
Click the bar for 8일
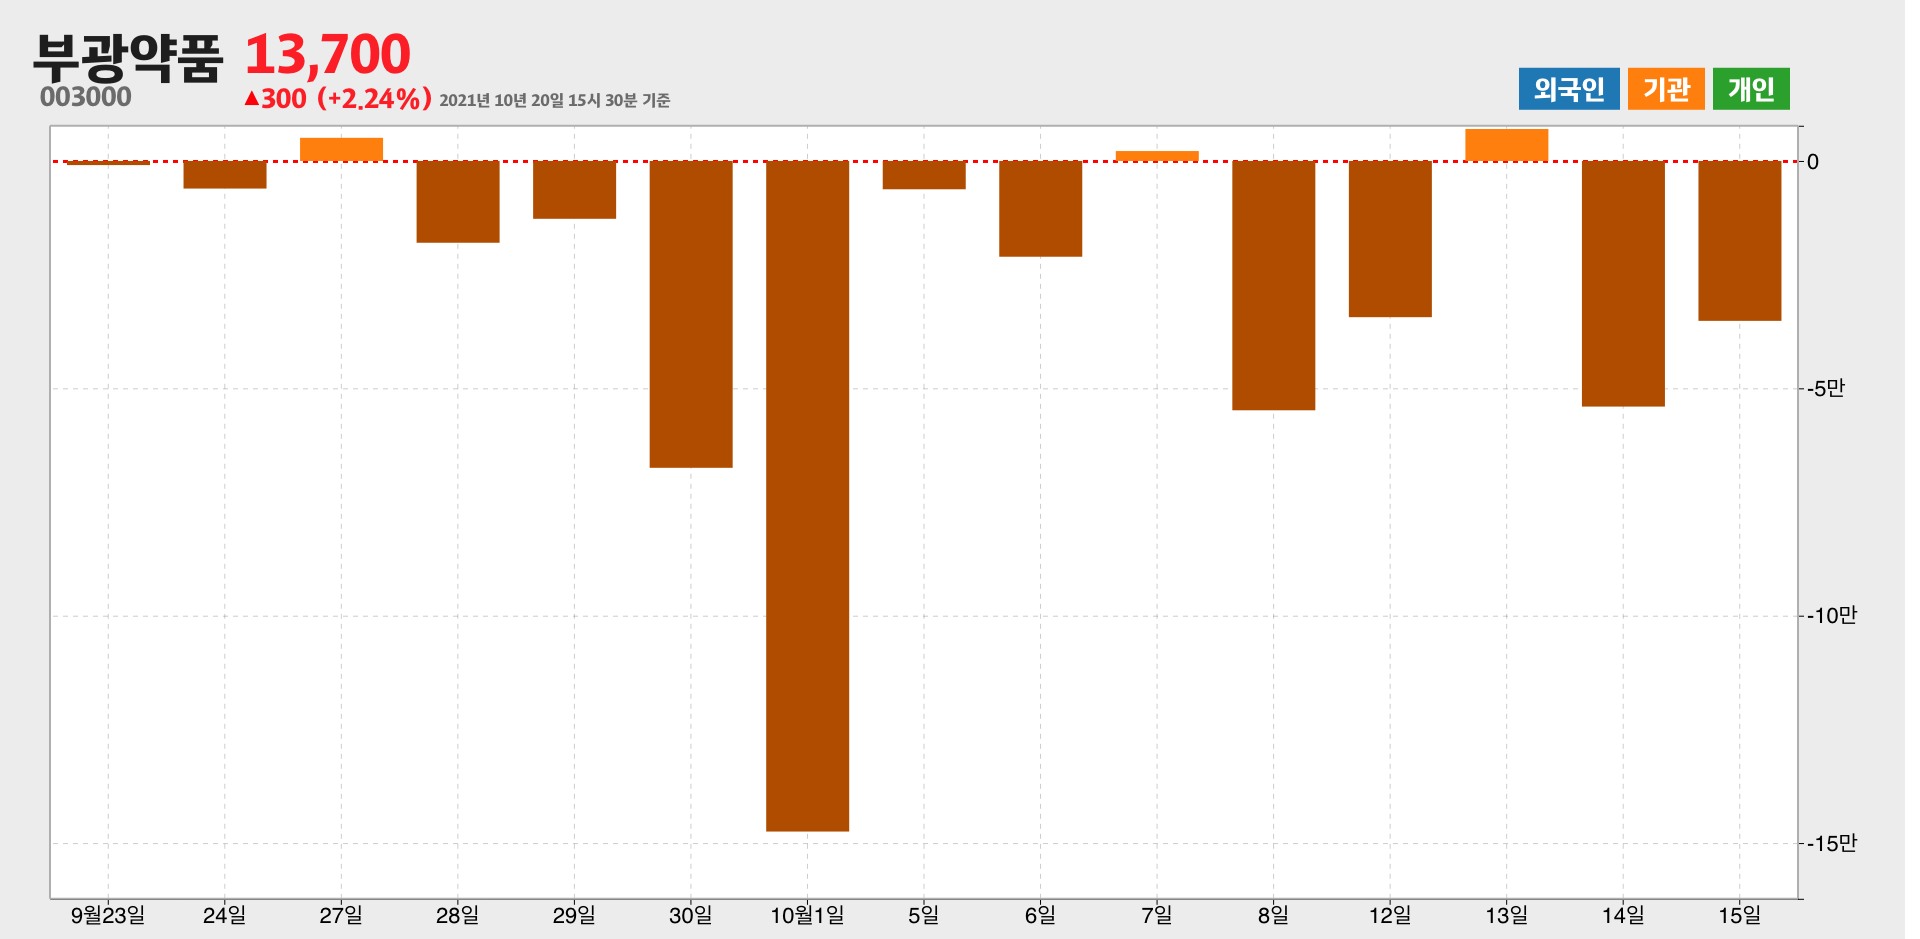[x=1273, y=285]
